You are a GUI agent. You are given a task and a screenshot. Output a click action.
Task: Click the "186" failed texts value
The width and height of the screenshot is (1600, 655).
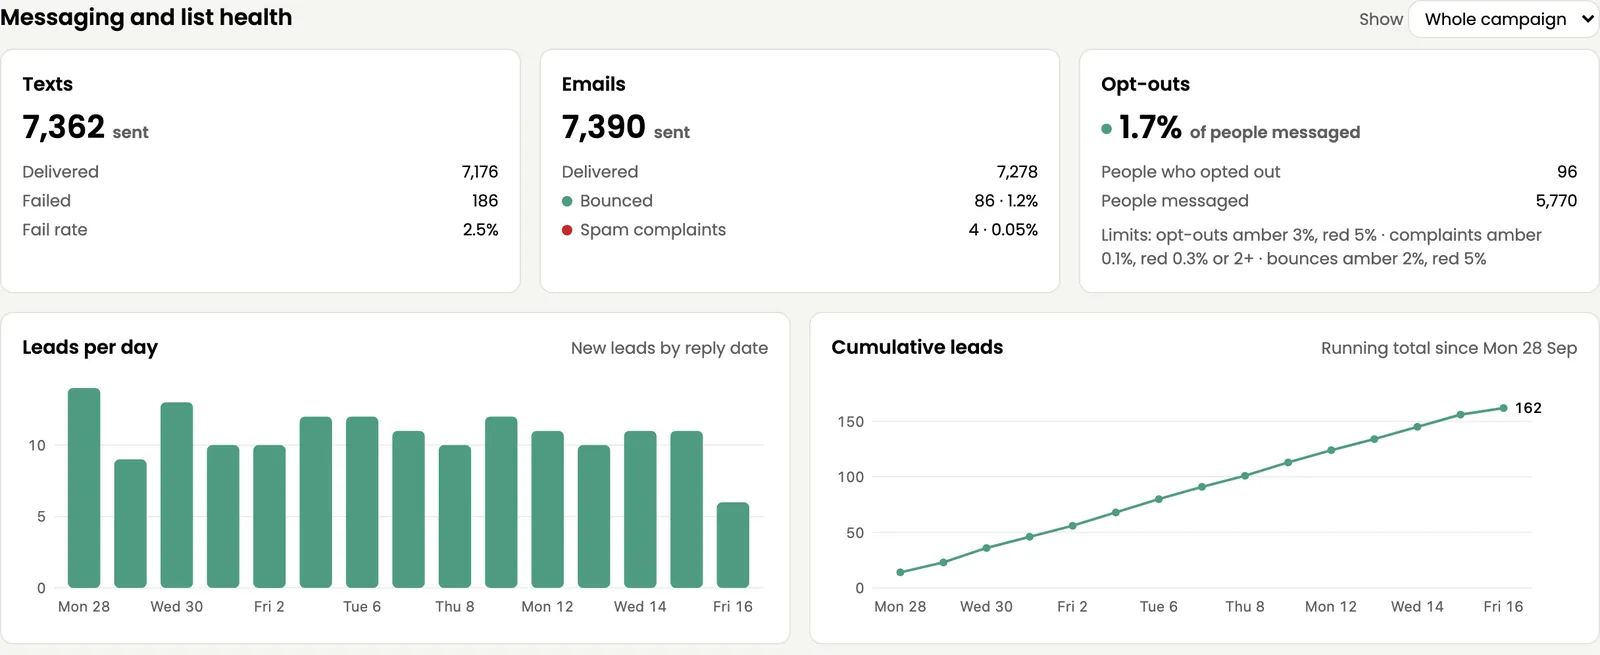pyautogui.click(x=485, y=201)
